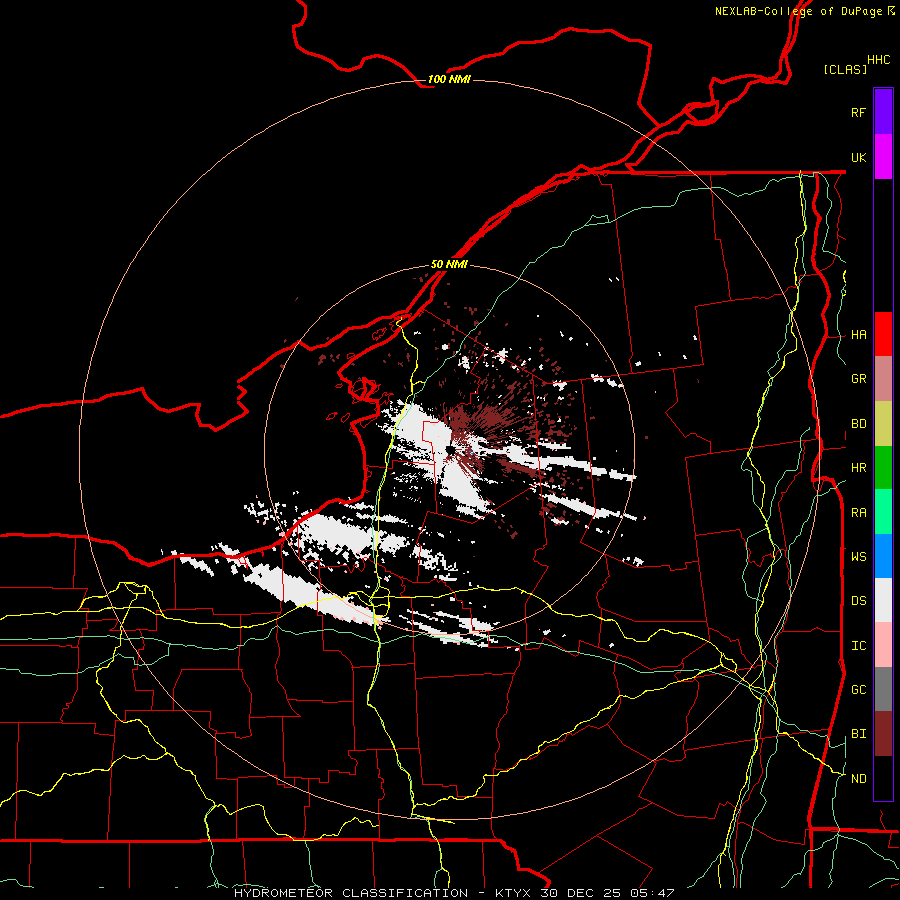Click the RA legend label

pyautogui.click(x=858, y=513)
